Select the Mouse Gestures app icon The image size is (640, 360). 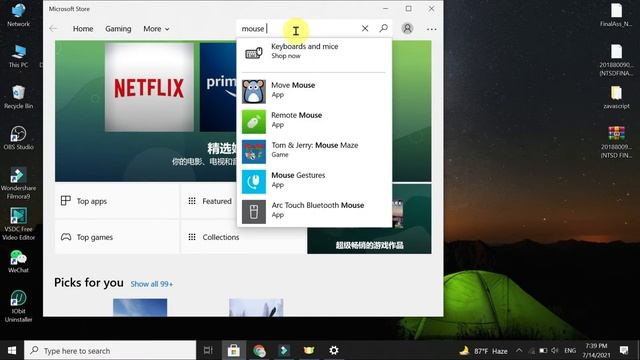pyautogui.click(x=253, y=182)
